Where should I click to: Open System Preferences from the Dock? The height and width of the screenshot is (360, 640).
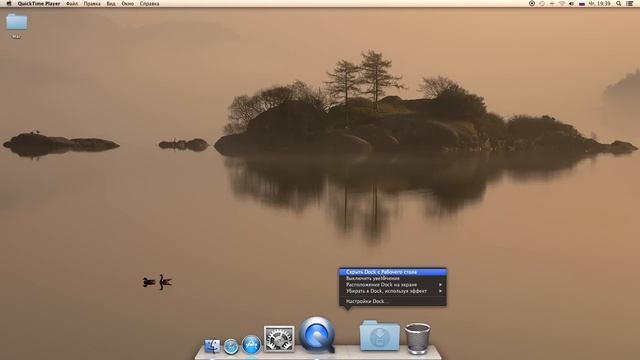coord(279,339)
